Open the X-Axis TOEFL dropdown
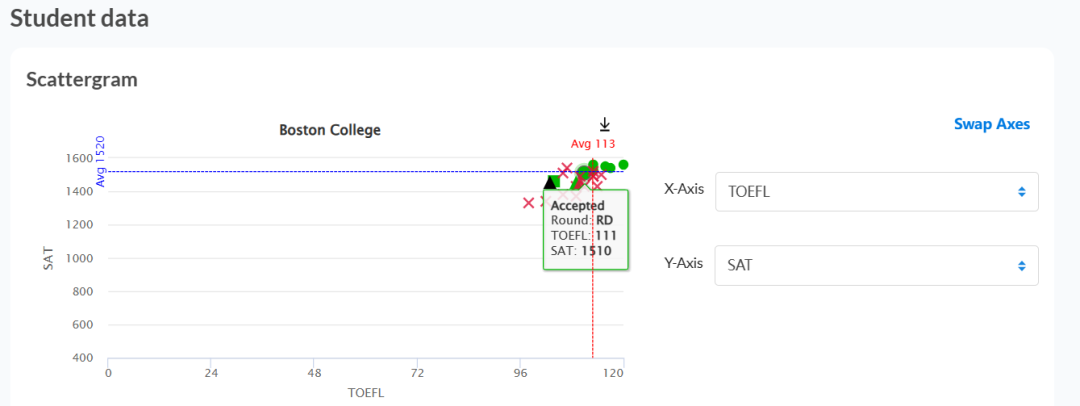Image resolution: width=1080 pixels, height=406 pixels. [877, 192]
